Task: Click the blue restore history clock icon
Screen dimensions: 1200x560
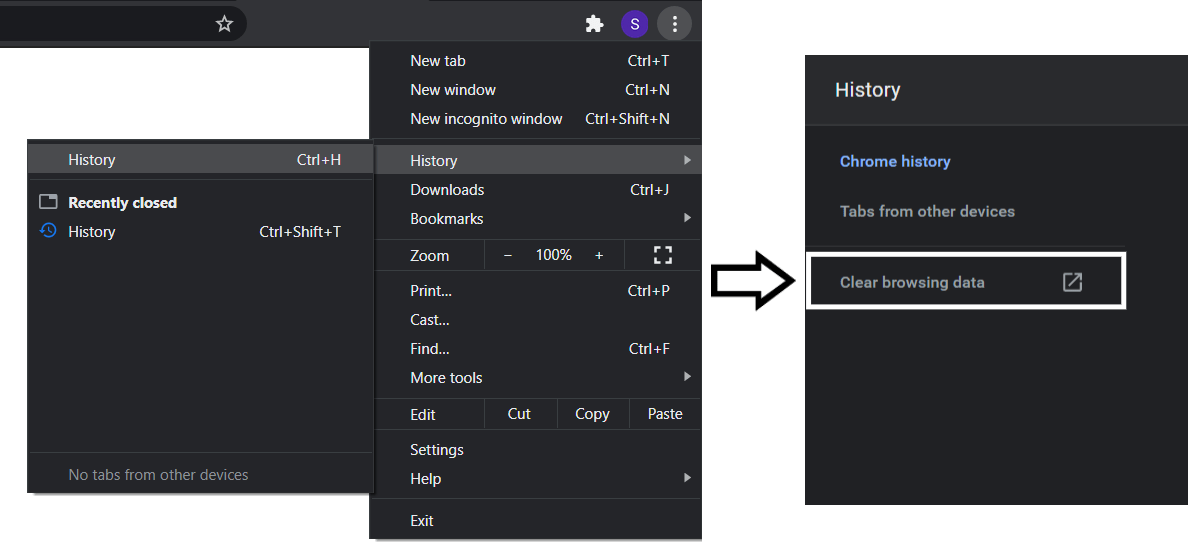Action: [48, 231]
